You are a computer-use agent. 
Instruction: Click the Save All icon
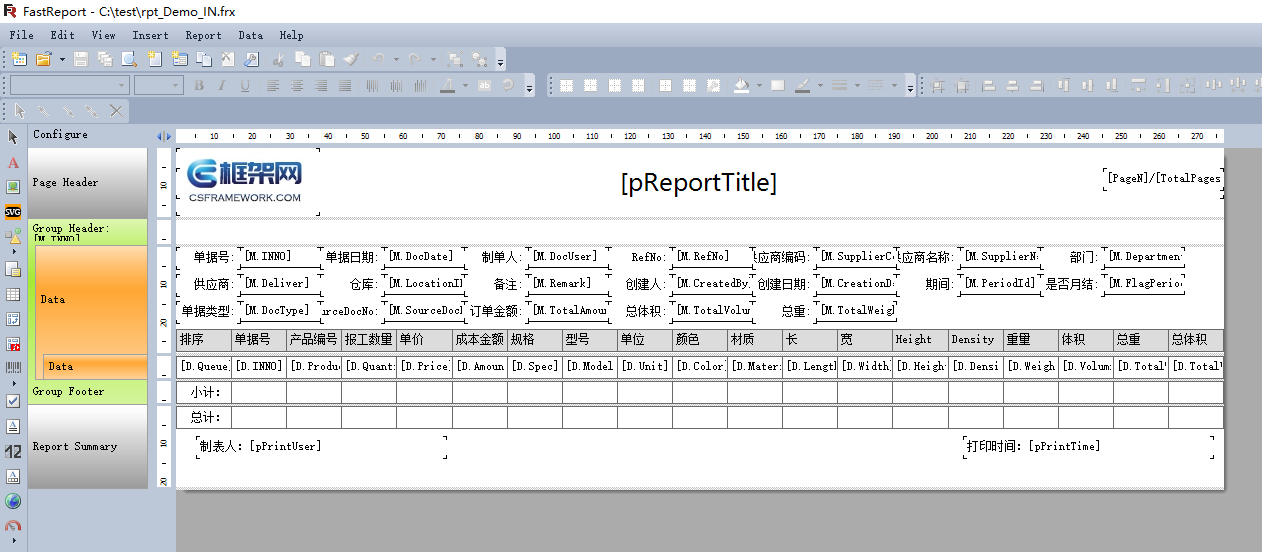[105, 59]
